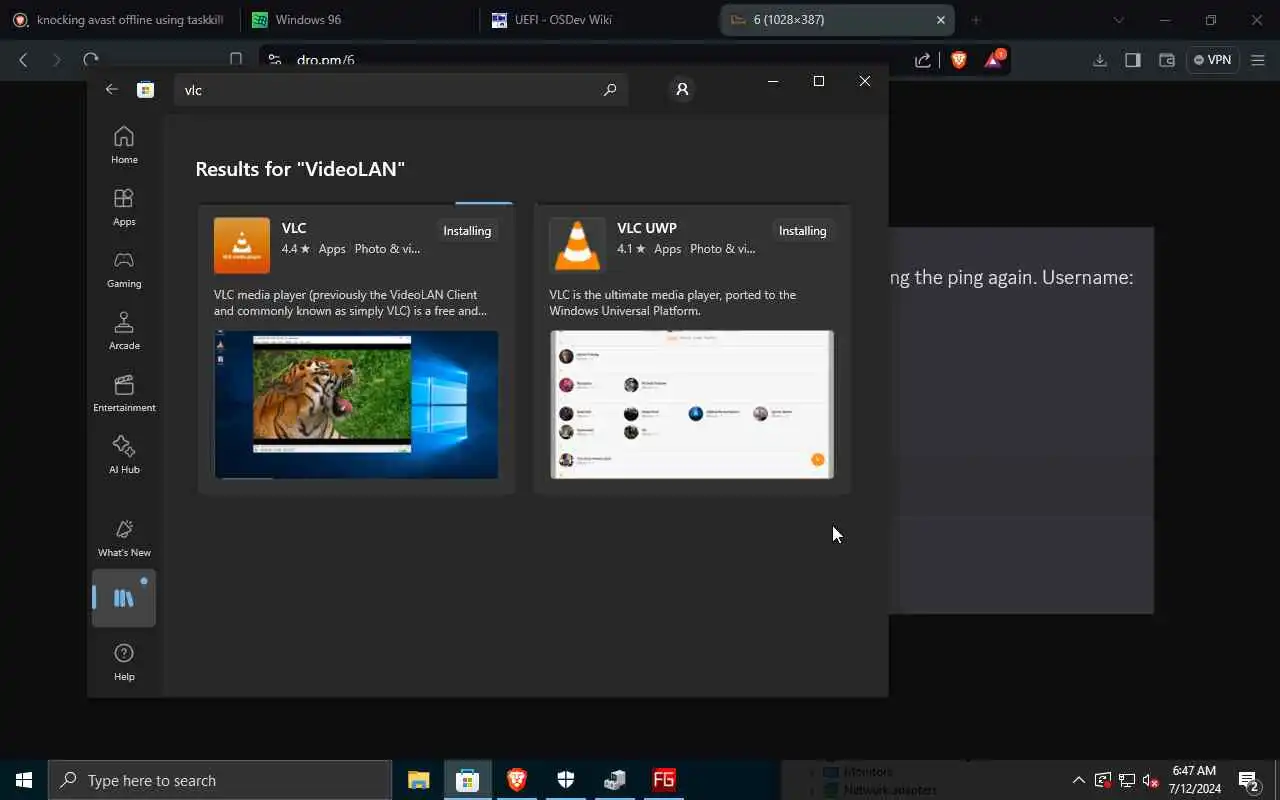1280x800 pixels.
Task: Click browser back navigation arrow
Action: [x=23, y=60]
